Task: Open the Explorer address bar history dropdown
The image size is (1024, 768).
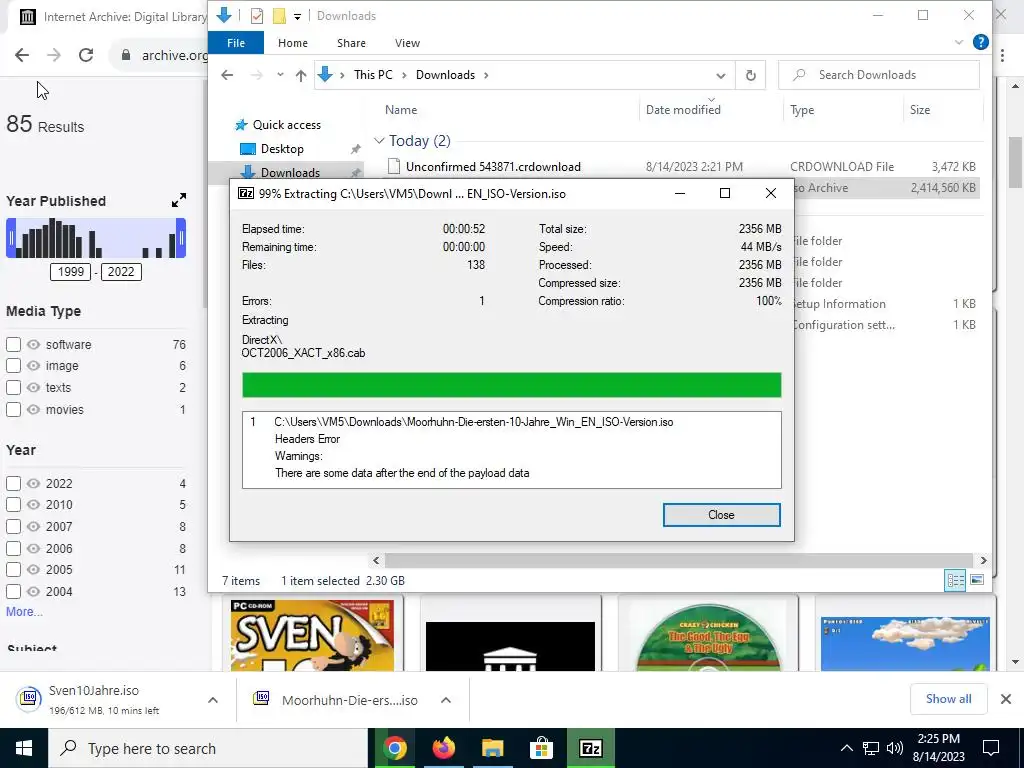Action: (x=720, y=76)
